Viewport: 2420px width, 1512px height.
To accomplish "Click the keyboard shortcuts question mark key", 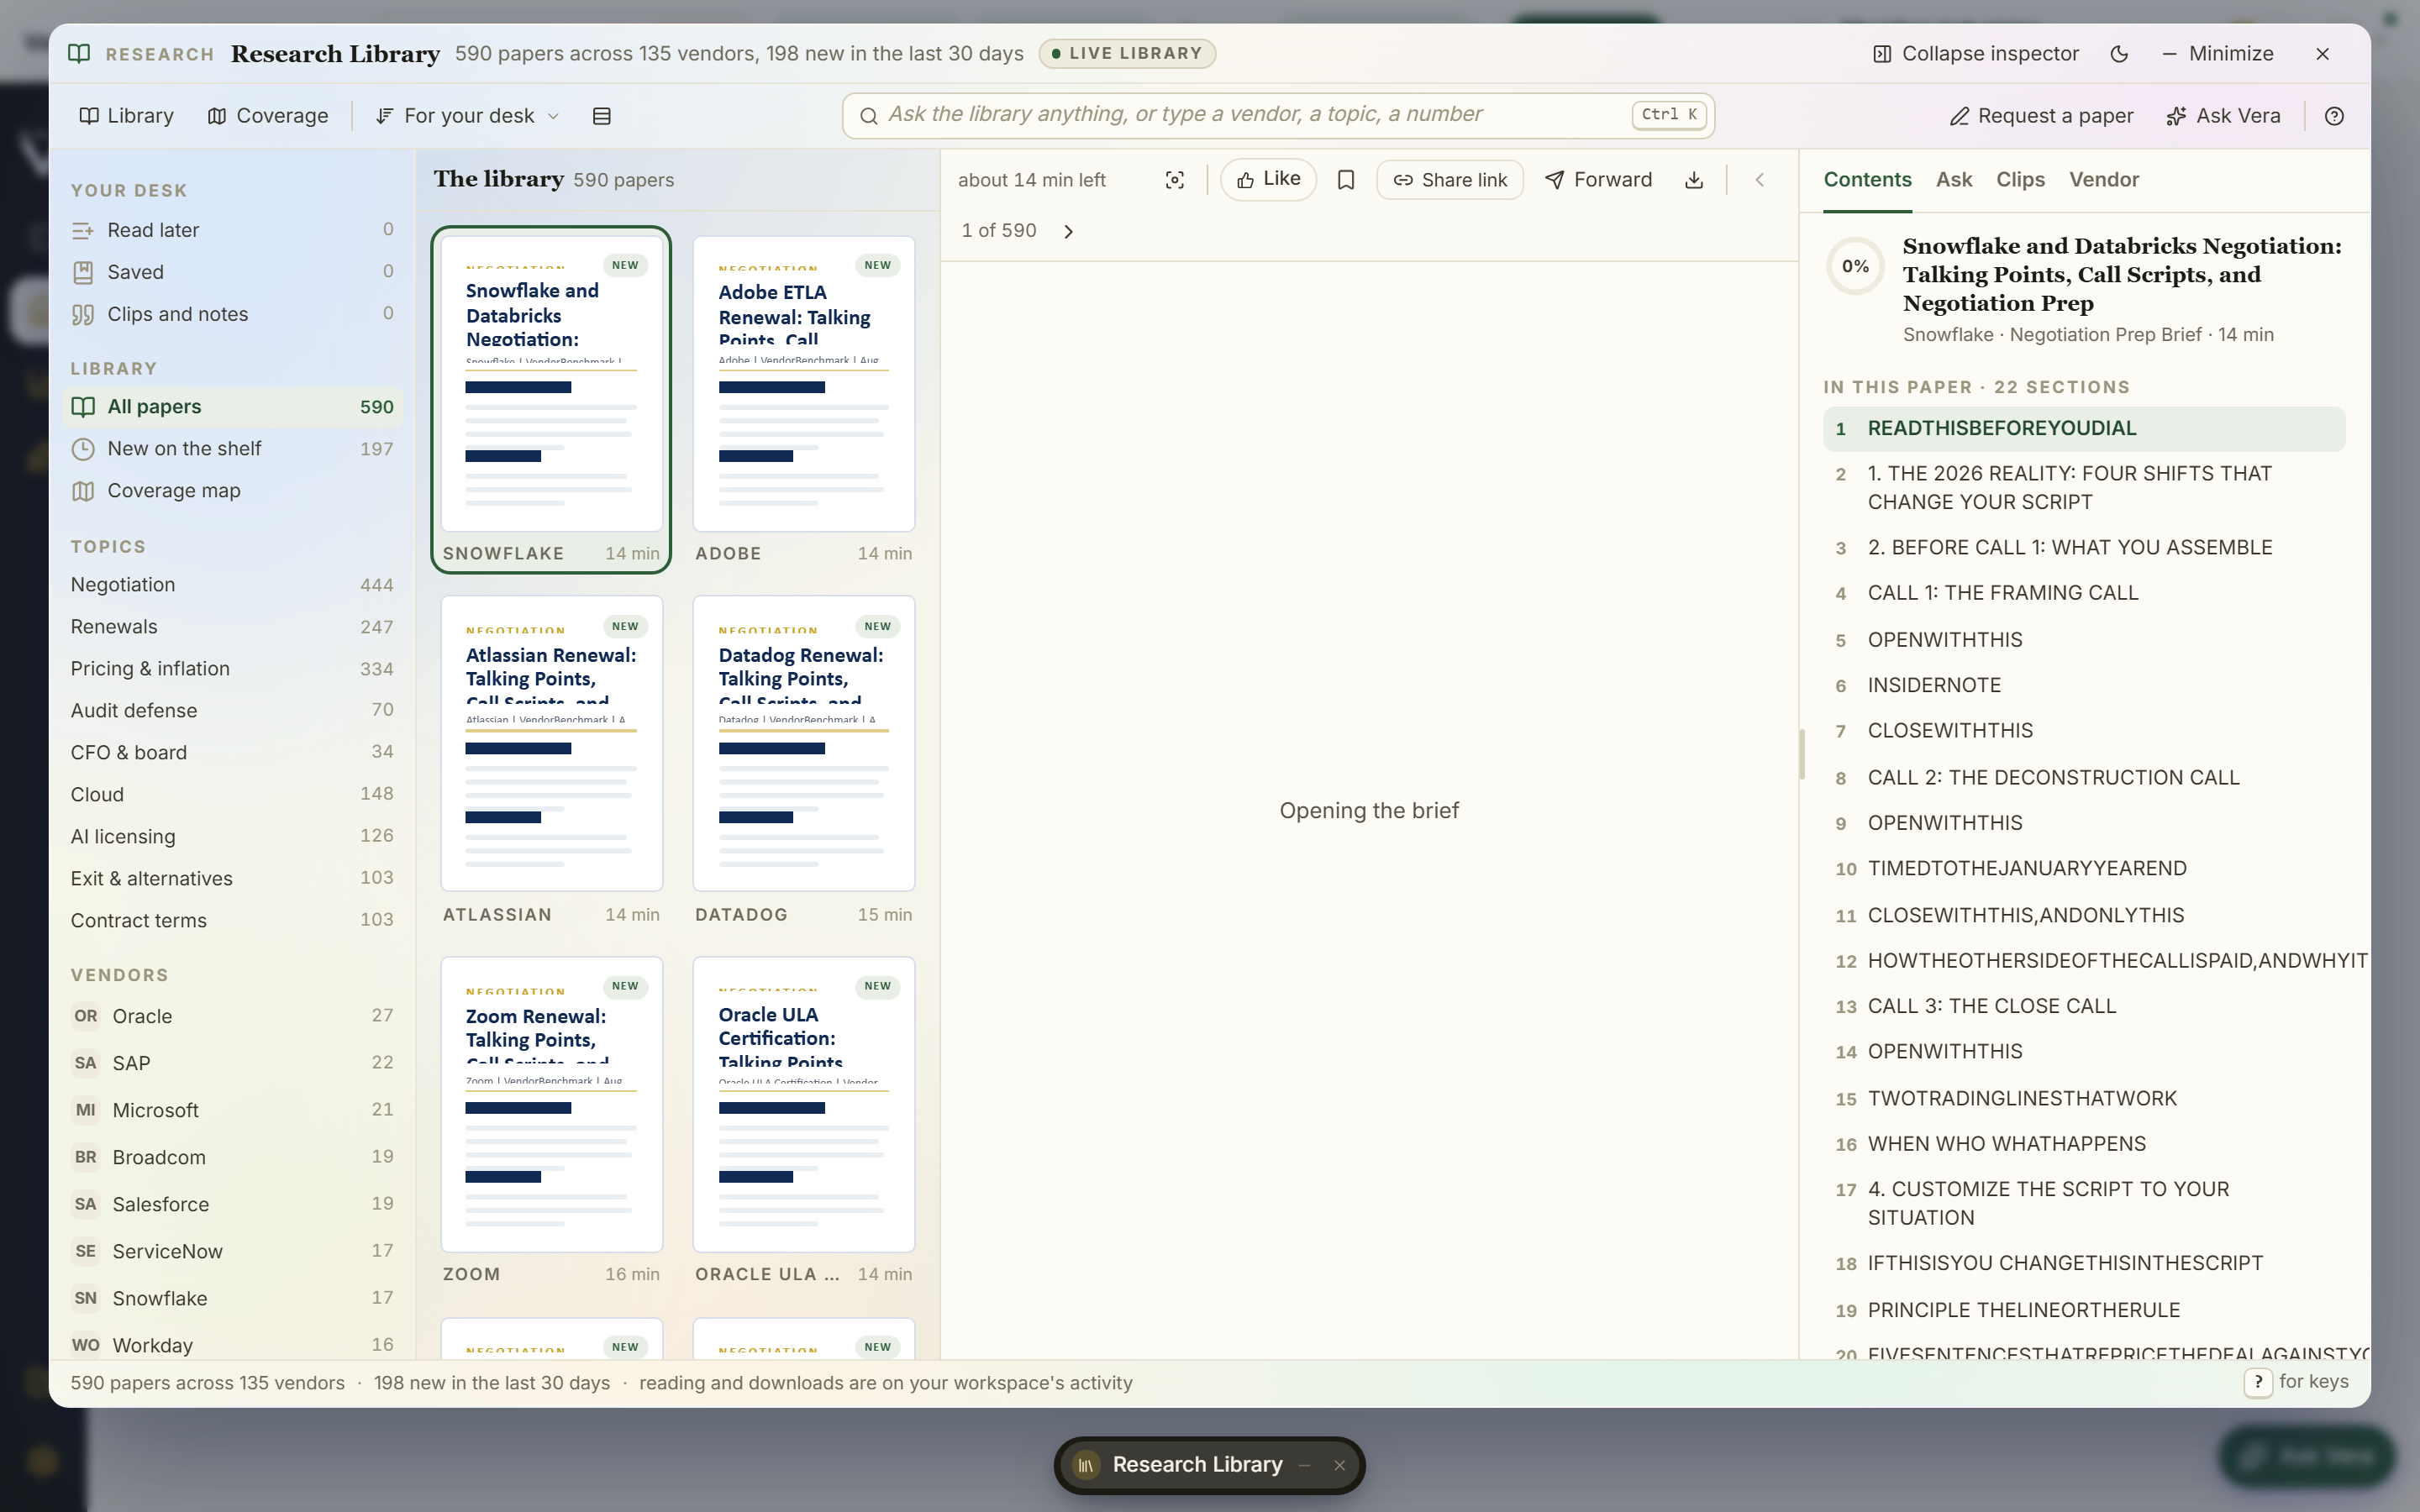I will (2258, 1382).
